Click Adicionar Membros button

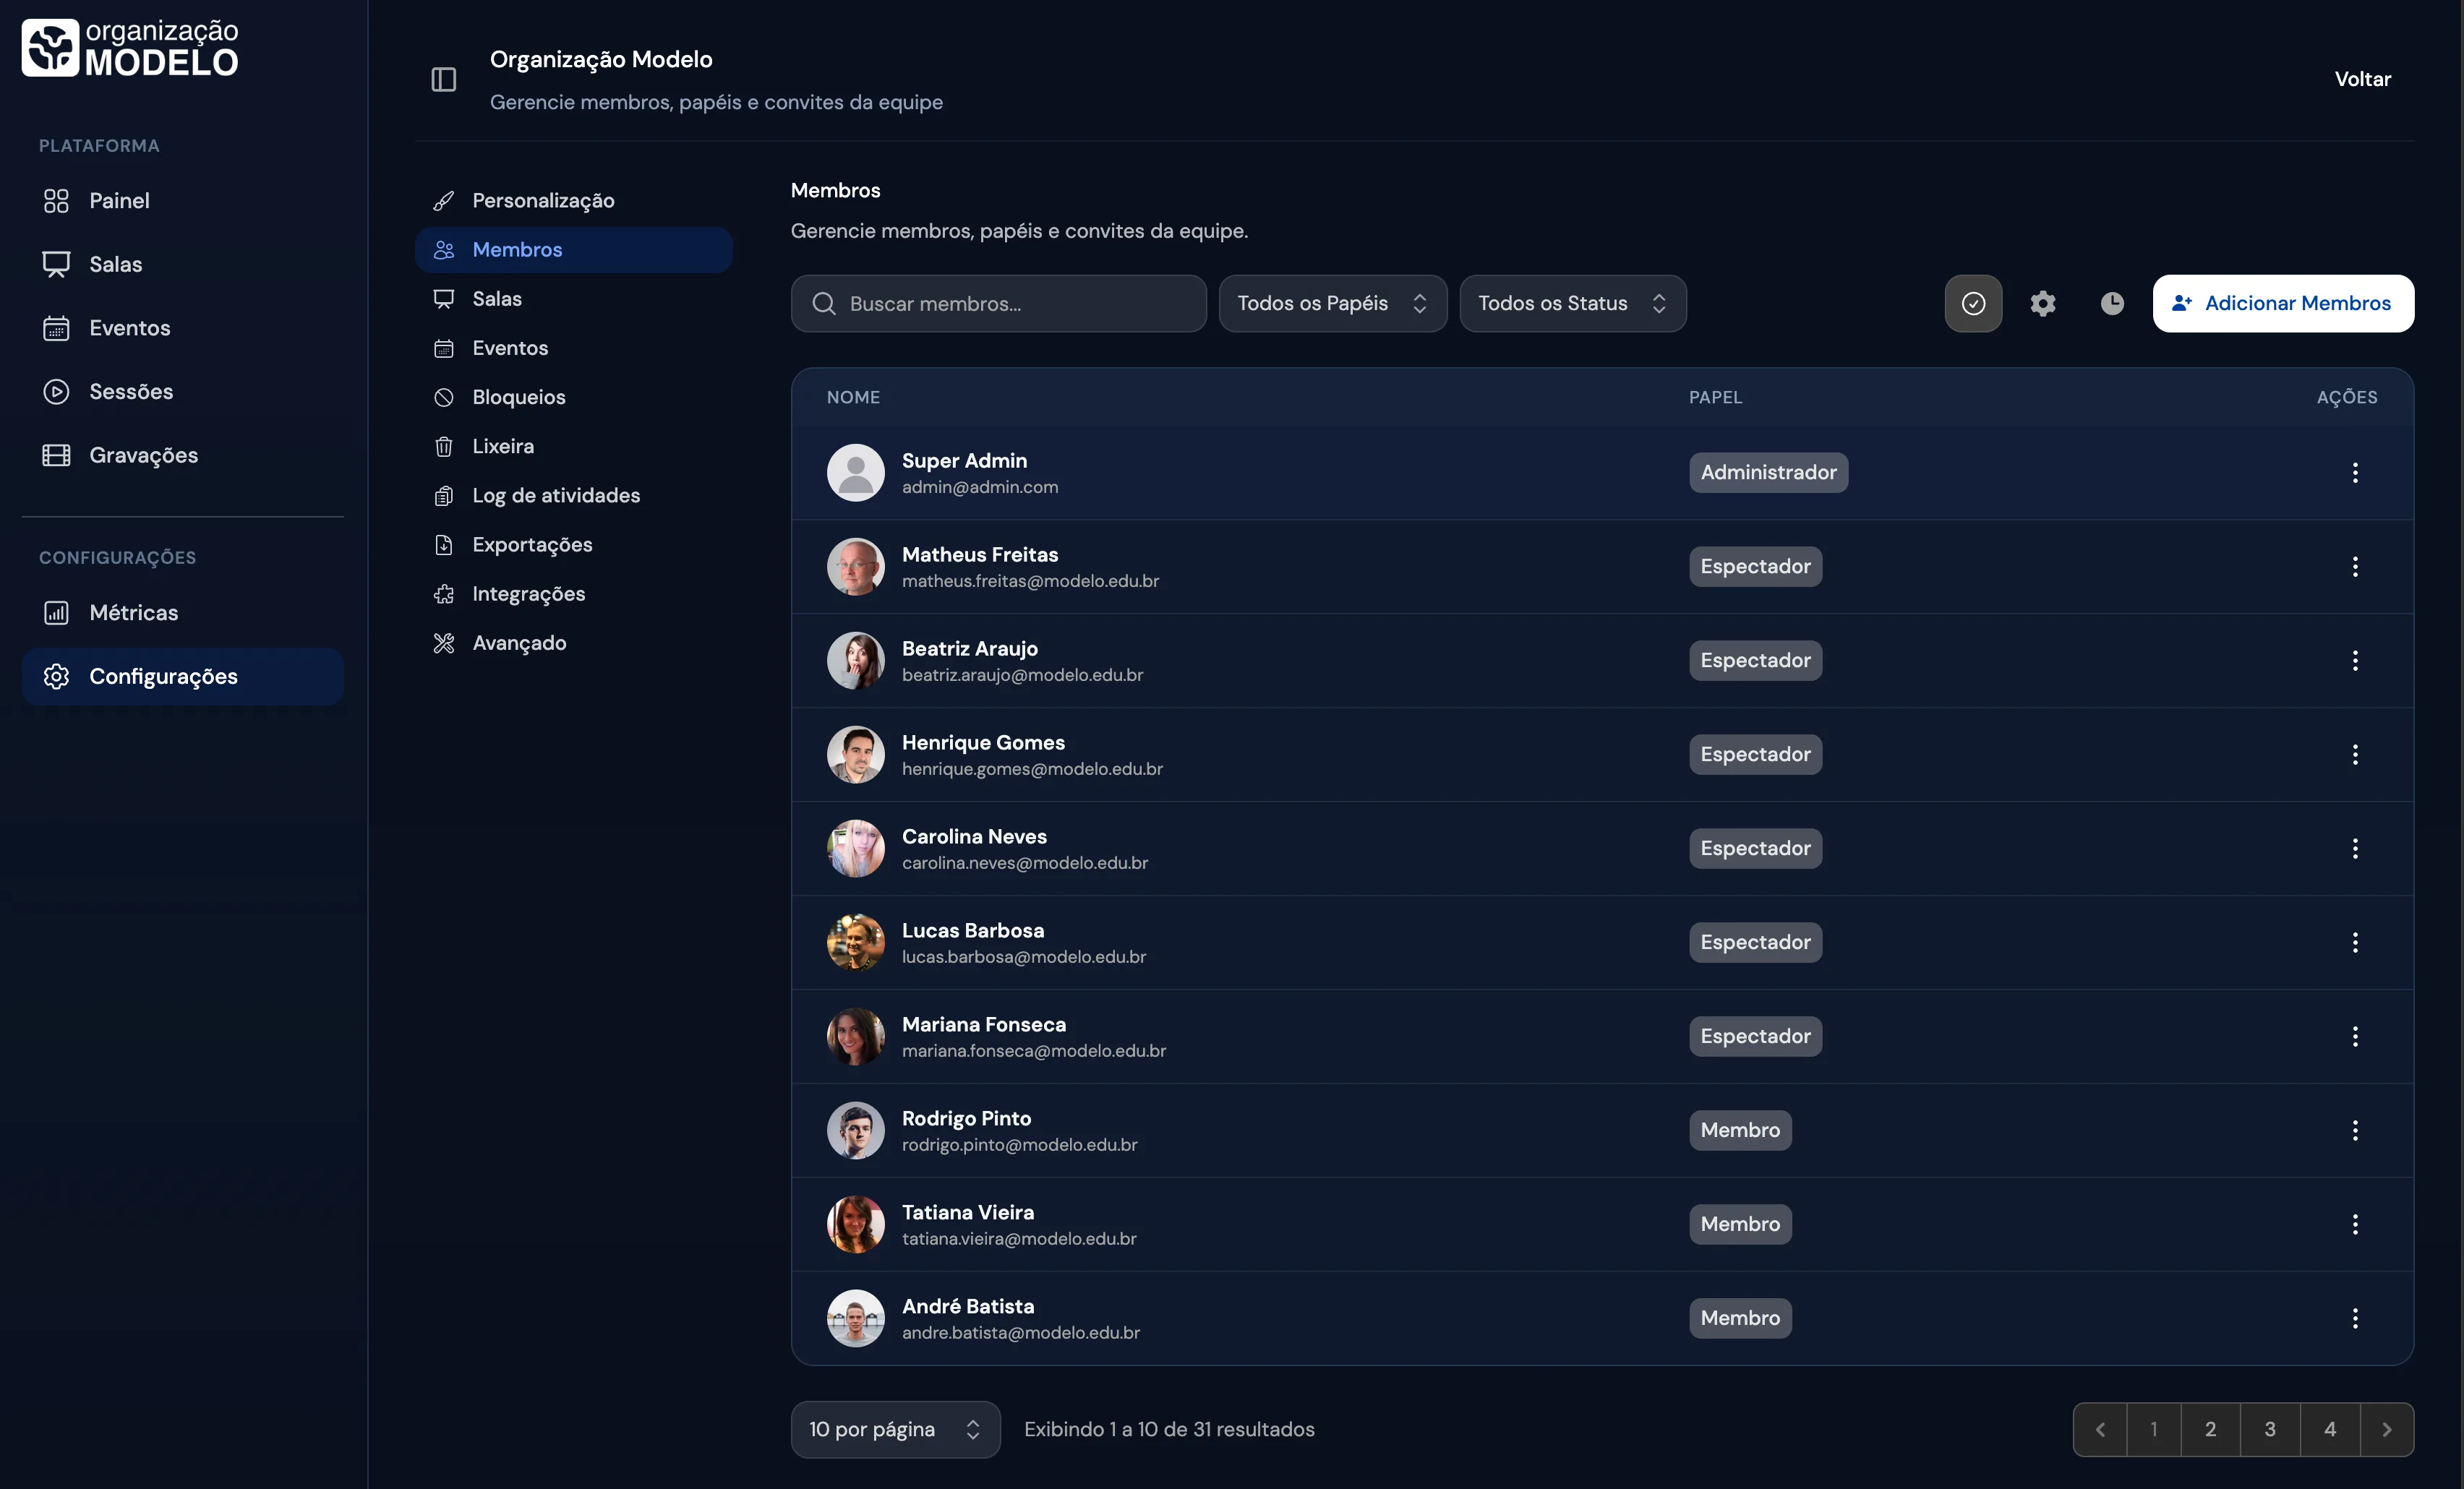pos(2282,303)
